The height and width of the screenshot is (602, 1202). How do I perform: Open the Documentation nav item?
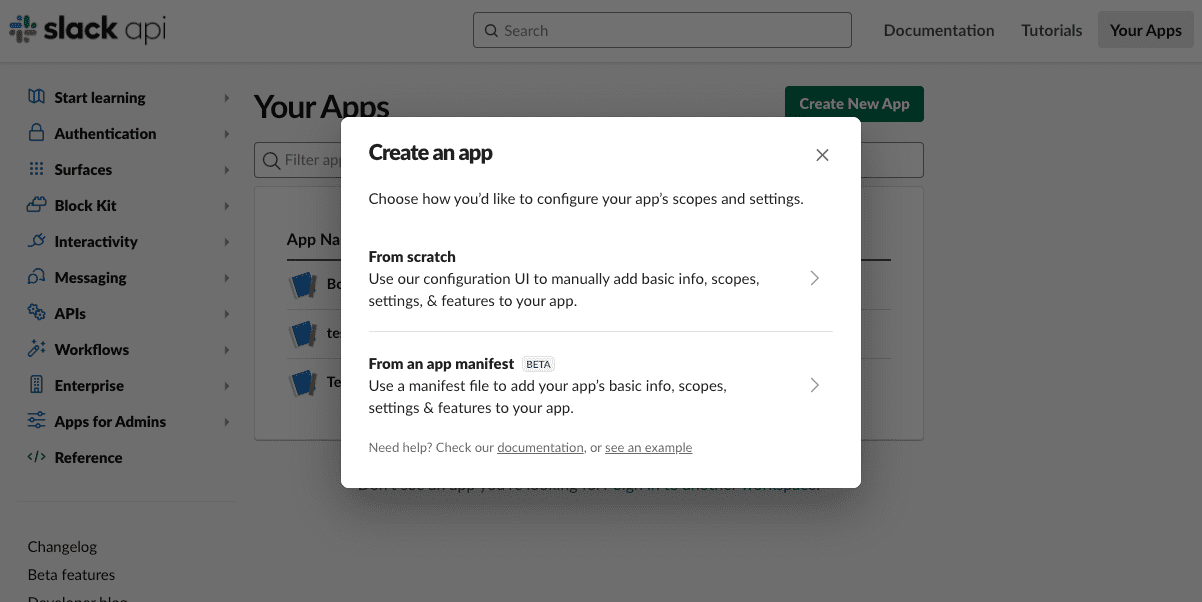(x=938, y=30)
